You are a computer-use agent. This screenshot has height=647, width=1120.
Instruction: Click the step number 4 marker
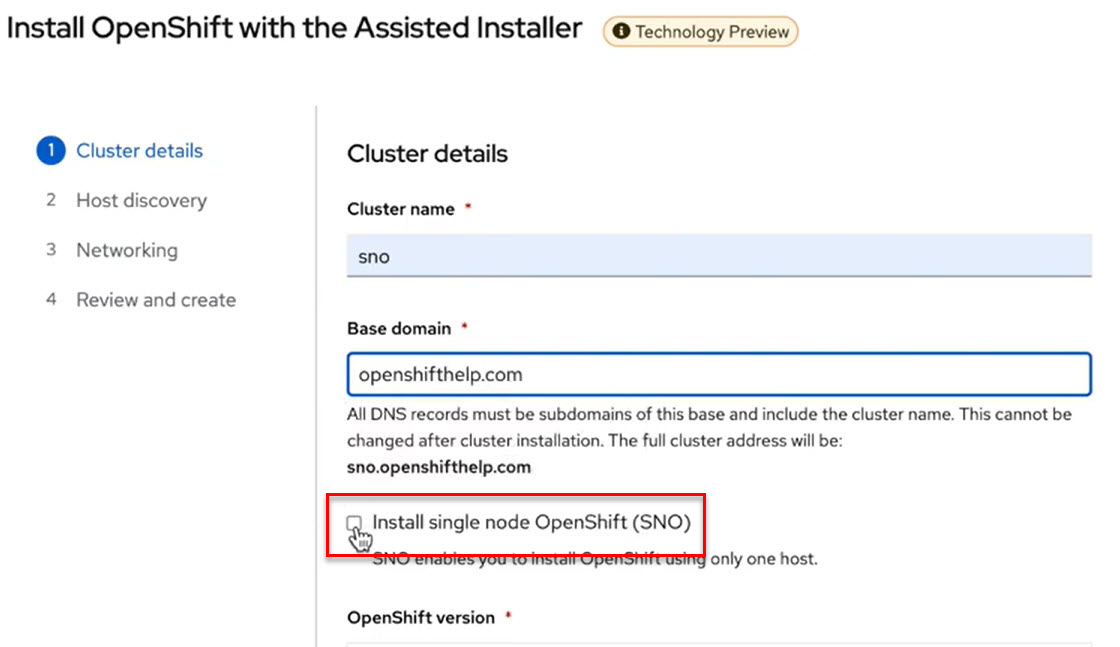51,299
